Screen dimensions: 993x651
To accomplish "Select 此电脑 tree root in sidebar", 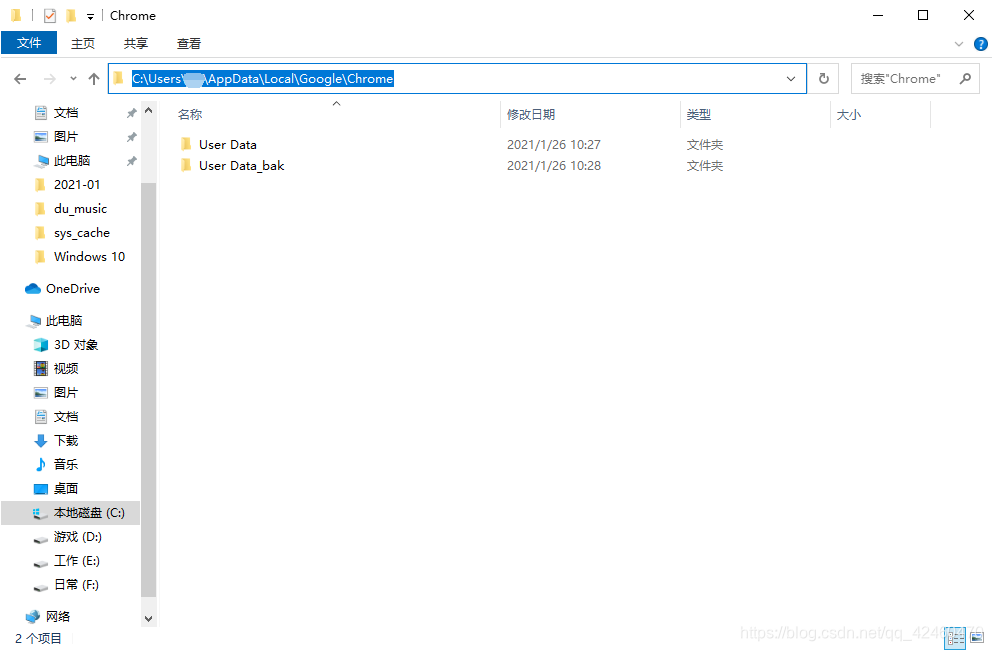I will 64,320.
